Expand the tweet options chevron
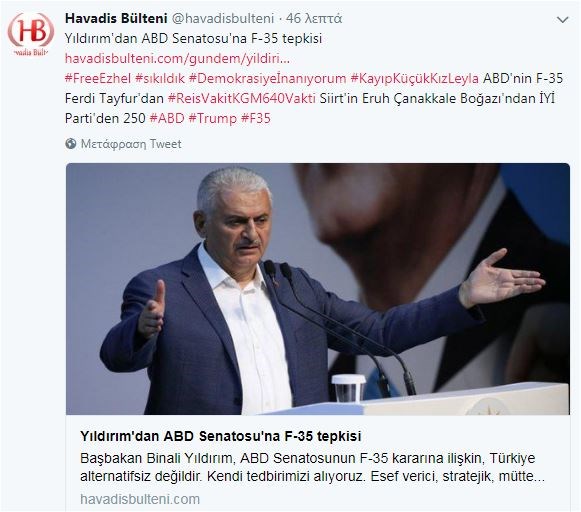The height and width of the screenshot is (512, 581). (562, 20)
